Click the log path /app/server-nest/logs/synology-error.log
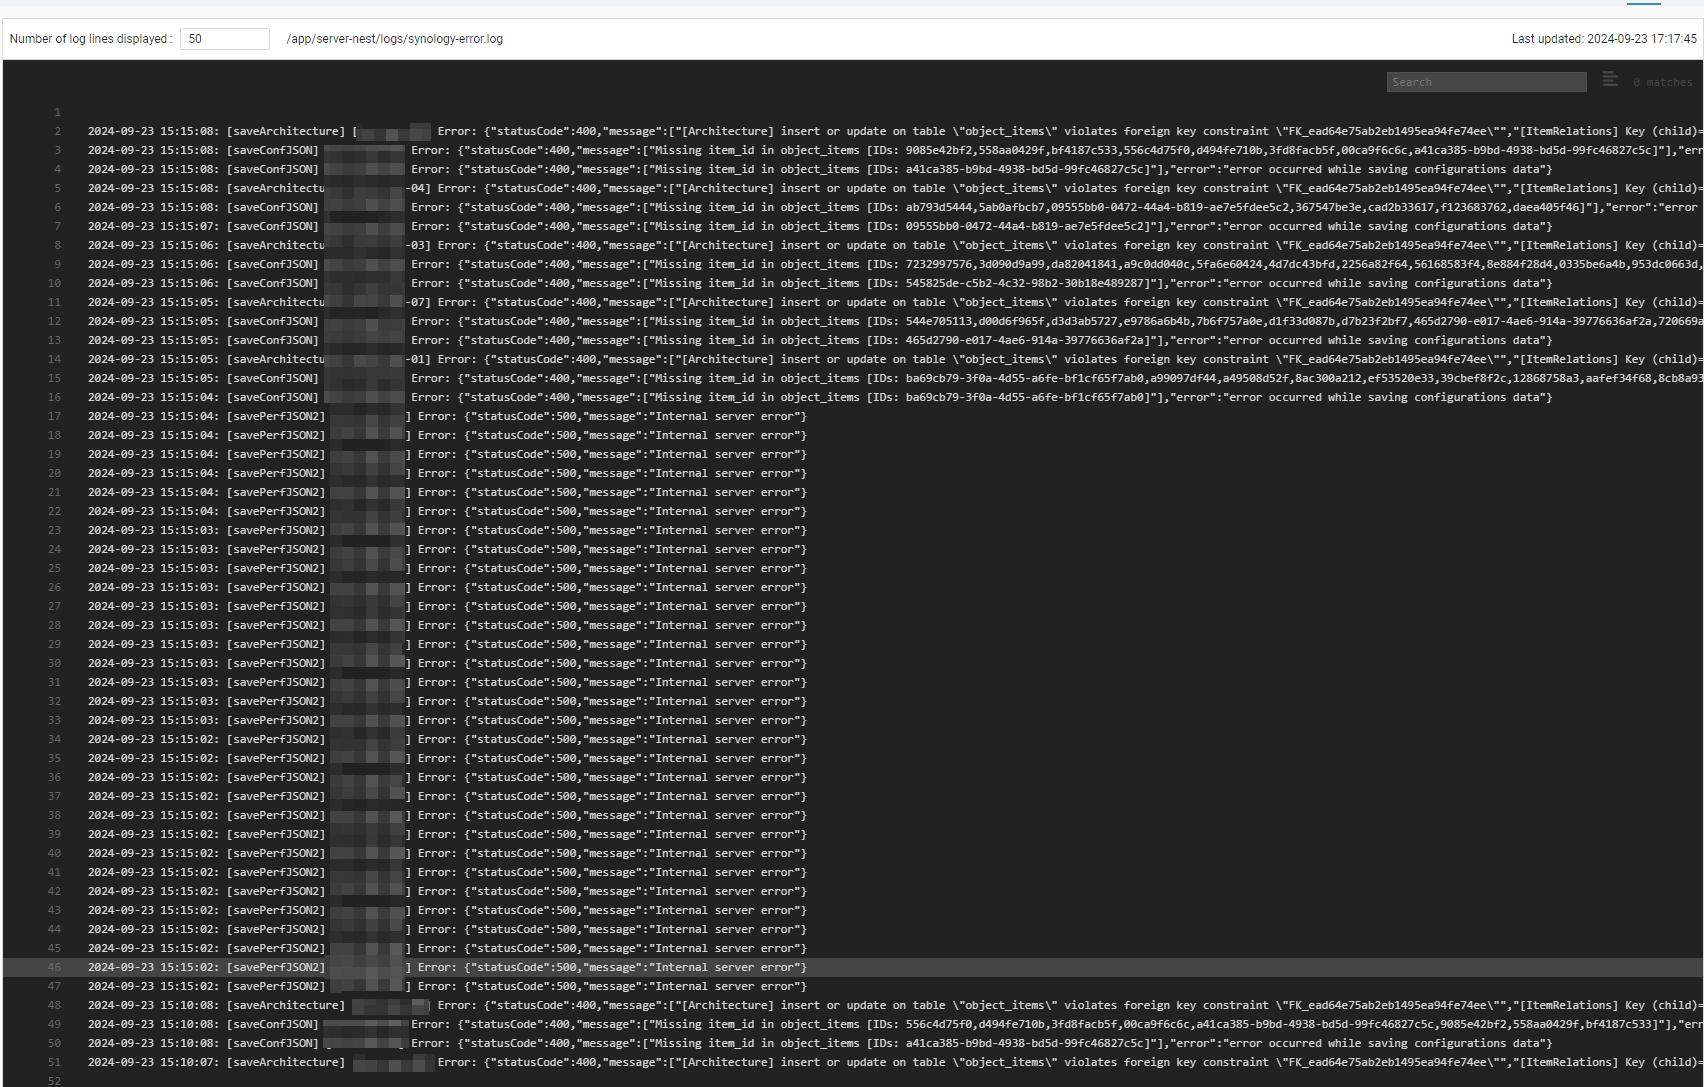Viewport: 1704px width, 1087px height. [x=394, y=39]
